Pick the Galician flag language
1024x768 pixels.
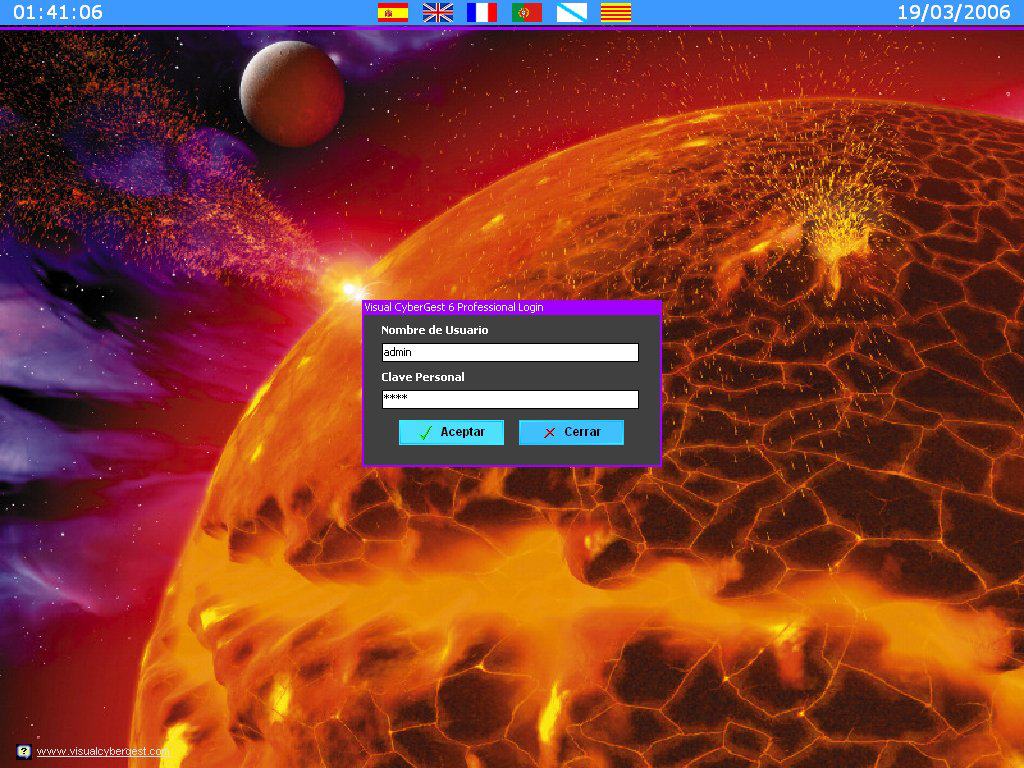[x=572, y=12]
